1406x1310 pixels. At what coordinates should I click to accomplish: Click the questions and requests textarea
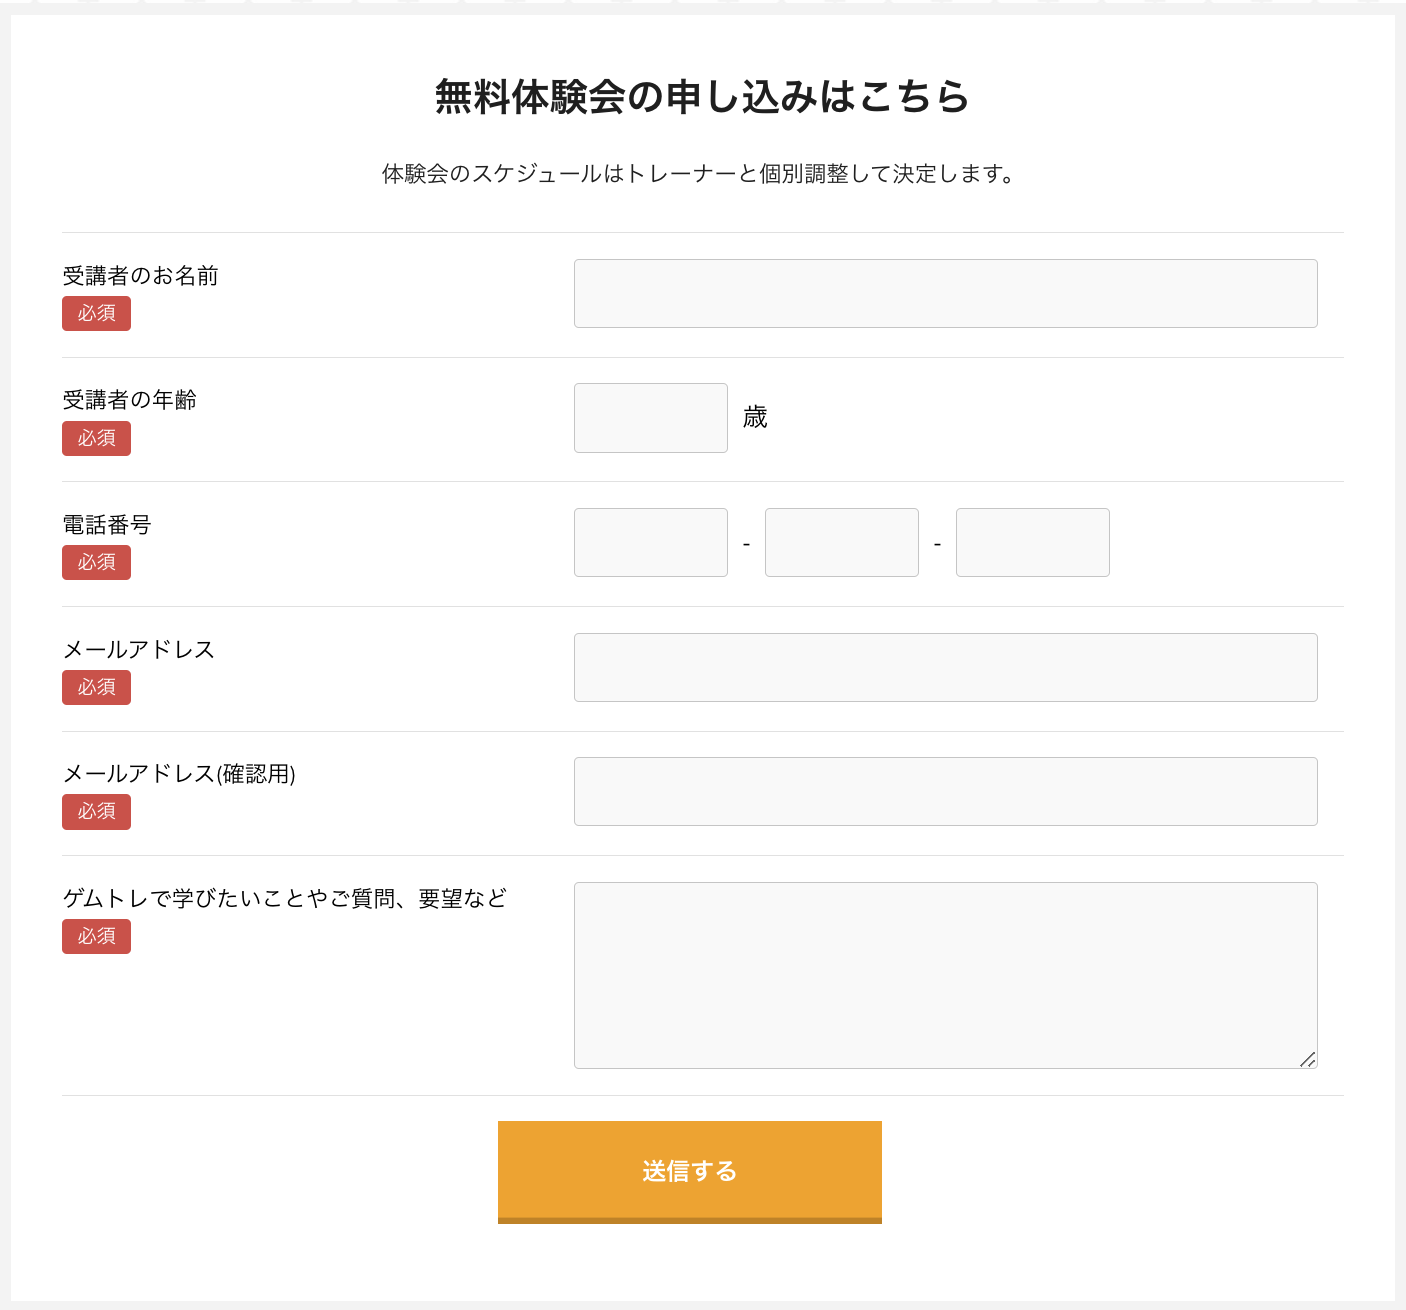[945, 975]
